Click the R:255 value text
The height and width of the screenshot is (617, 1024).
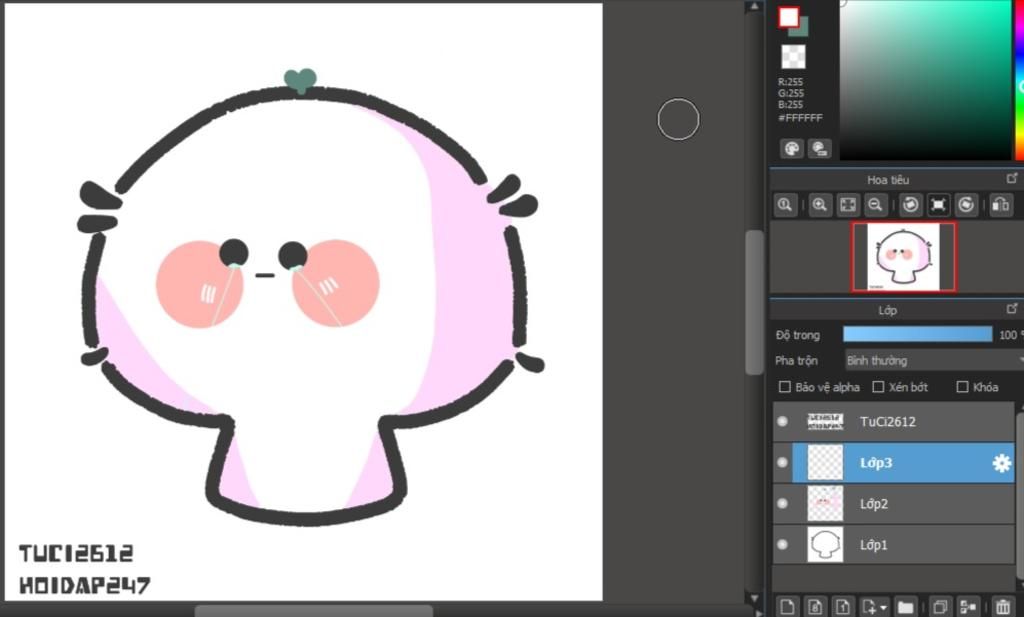[790, 82]
